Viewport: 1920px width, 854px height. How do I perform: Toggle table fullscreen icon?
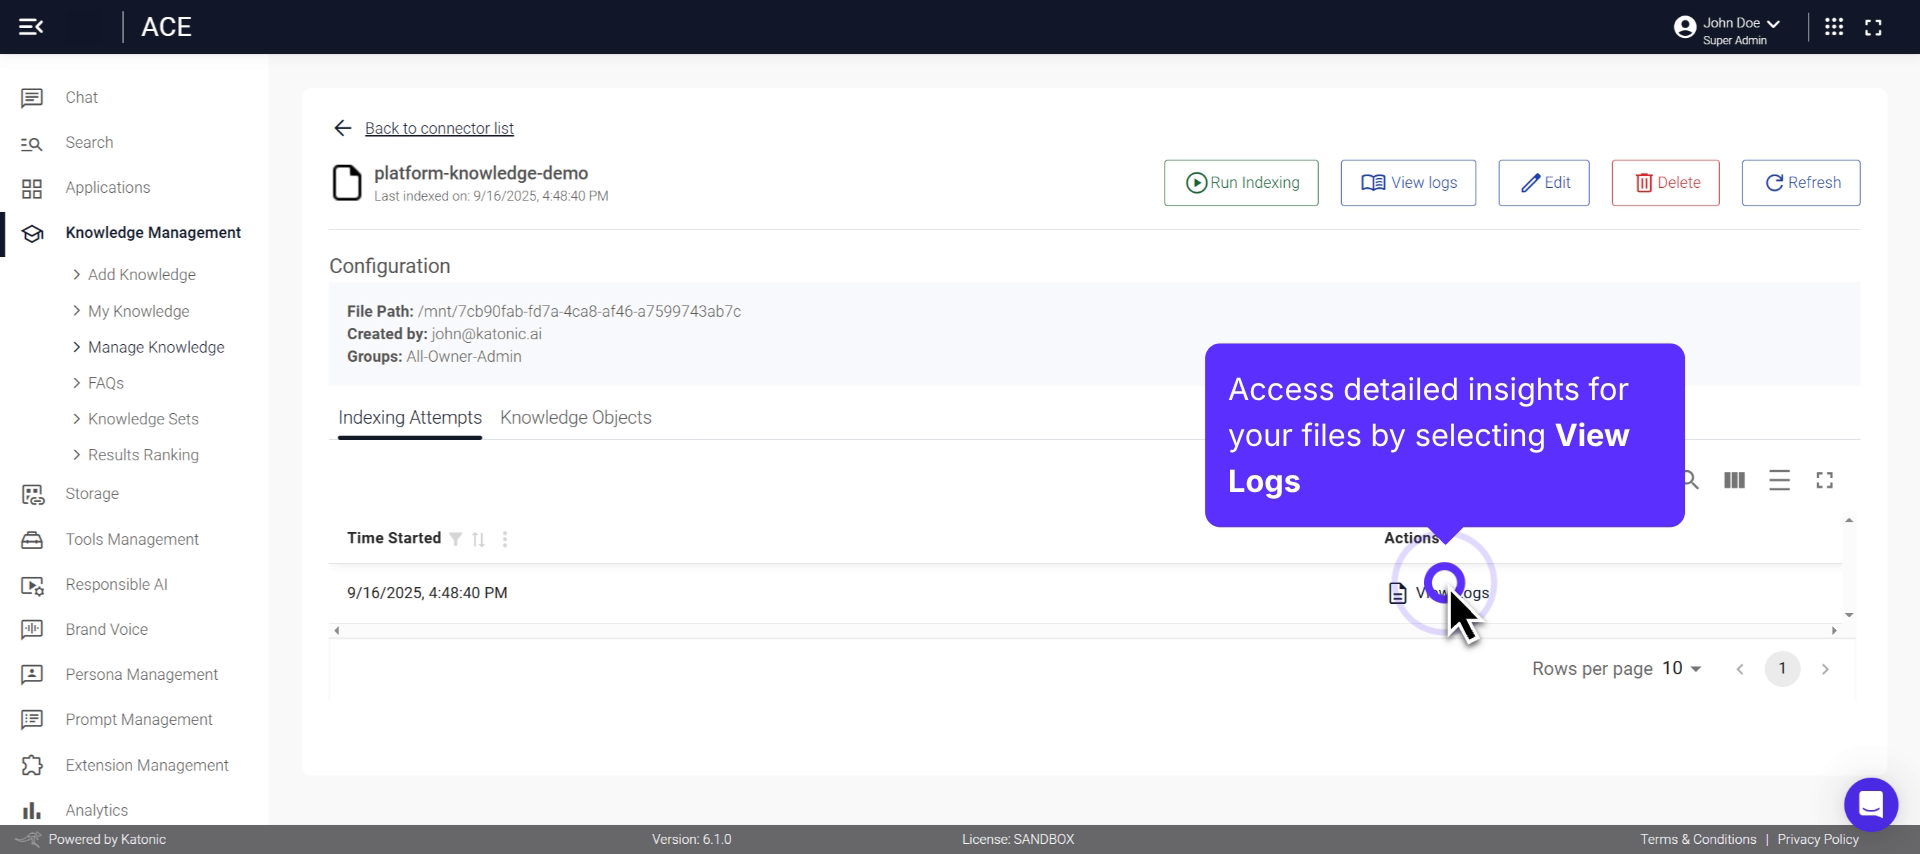[1825, 481]
